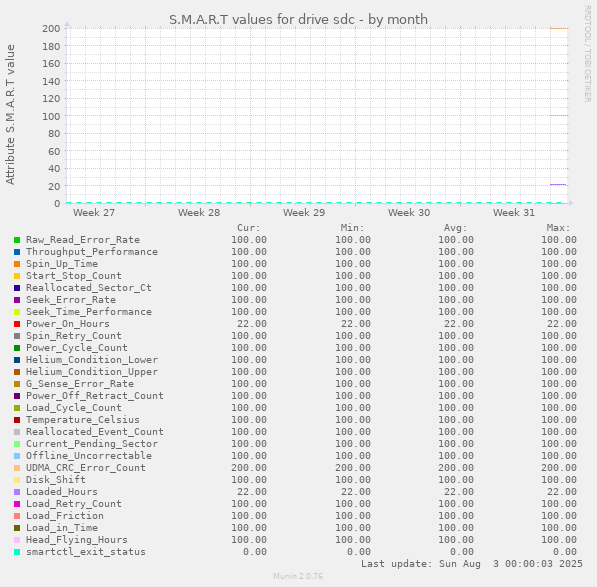This screenshot has height=587, width=597.
Task: Click the cyan smartctl_exit_status legend swatch
Action: click(17, 552)
